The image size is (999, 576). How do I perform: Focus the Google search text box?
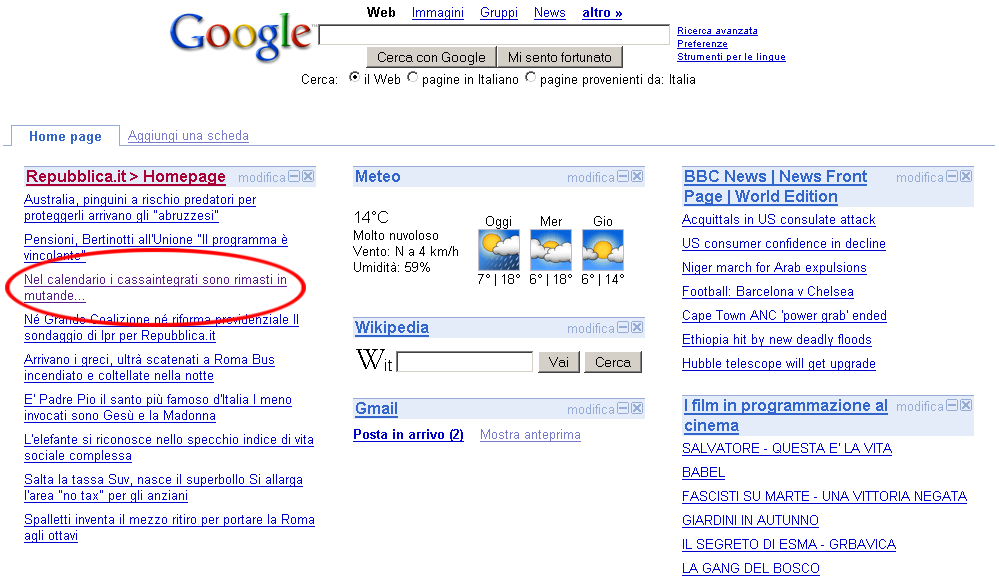click(x=494, y=35)
